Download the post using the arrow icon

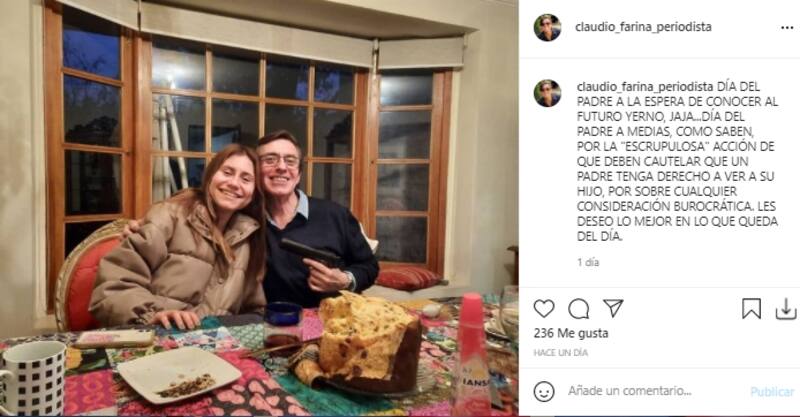[x=786, y=309]
